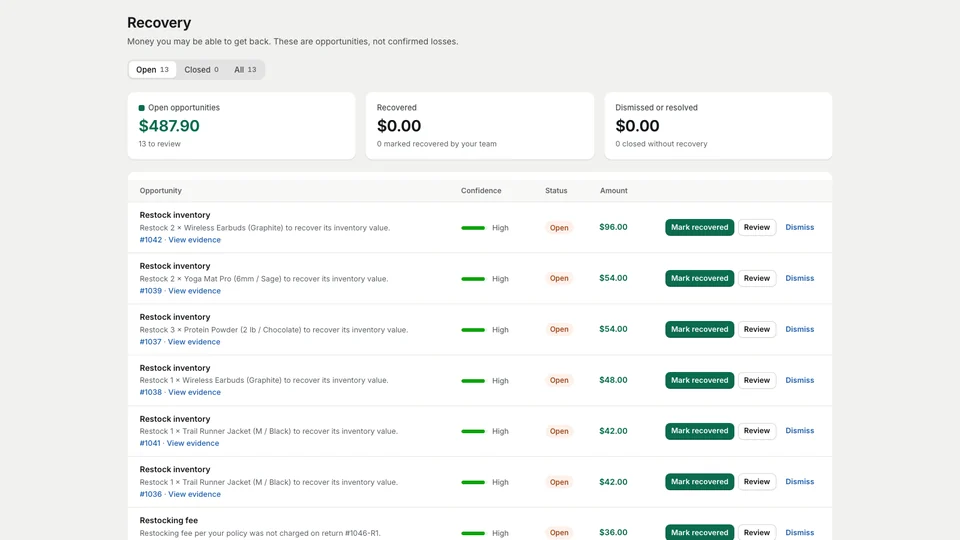Open order link #1038
The width and height of the screenshot is (960, 540).
click(151, 392)
